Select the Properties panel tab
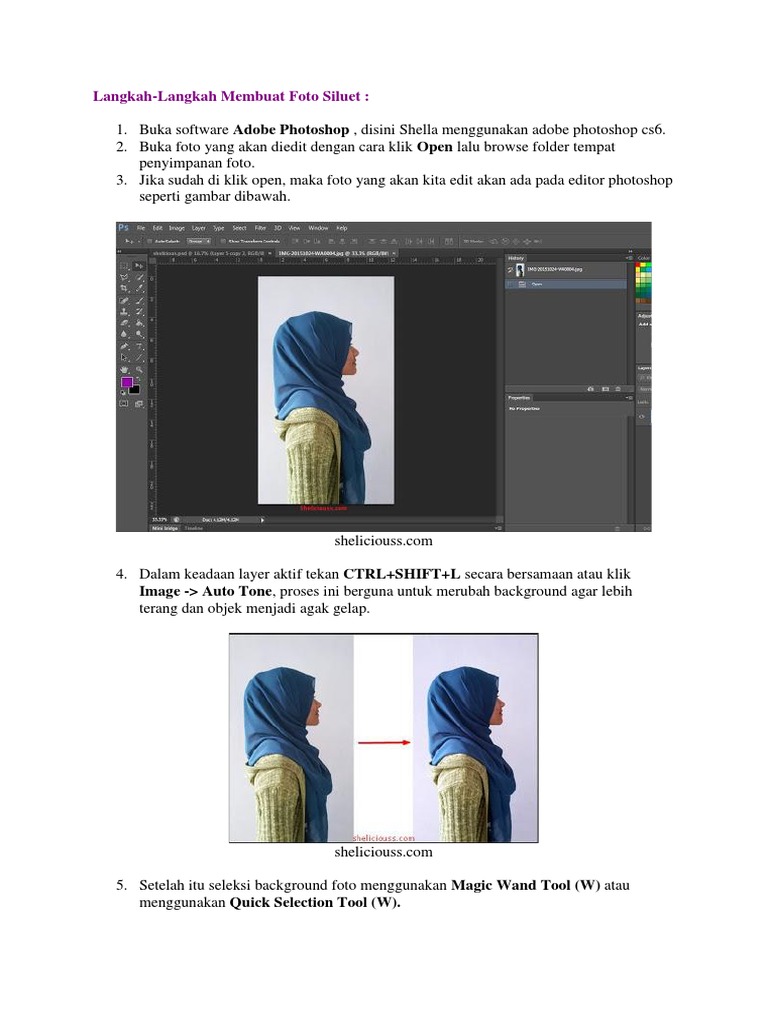The width and height of the screenshot is (768, 1024). 519,398
